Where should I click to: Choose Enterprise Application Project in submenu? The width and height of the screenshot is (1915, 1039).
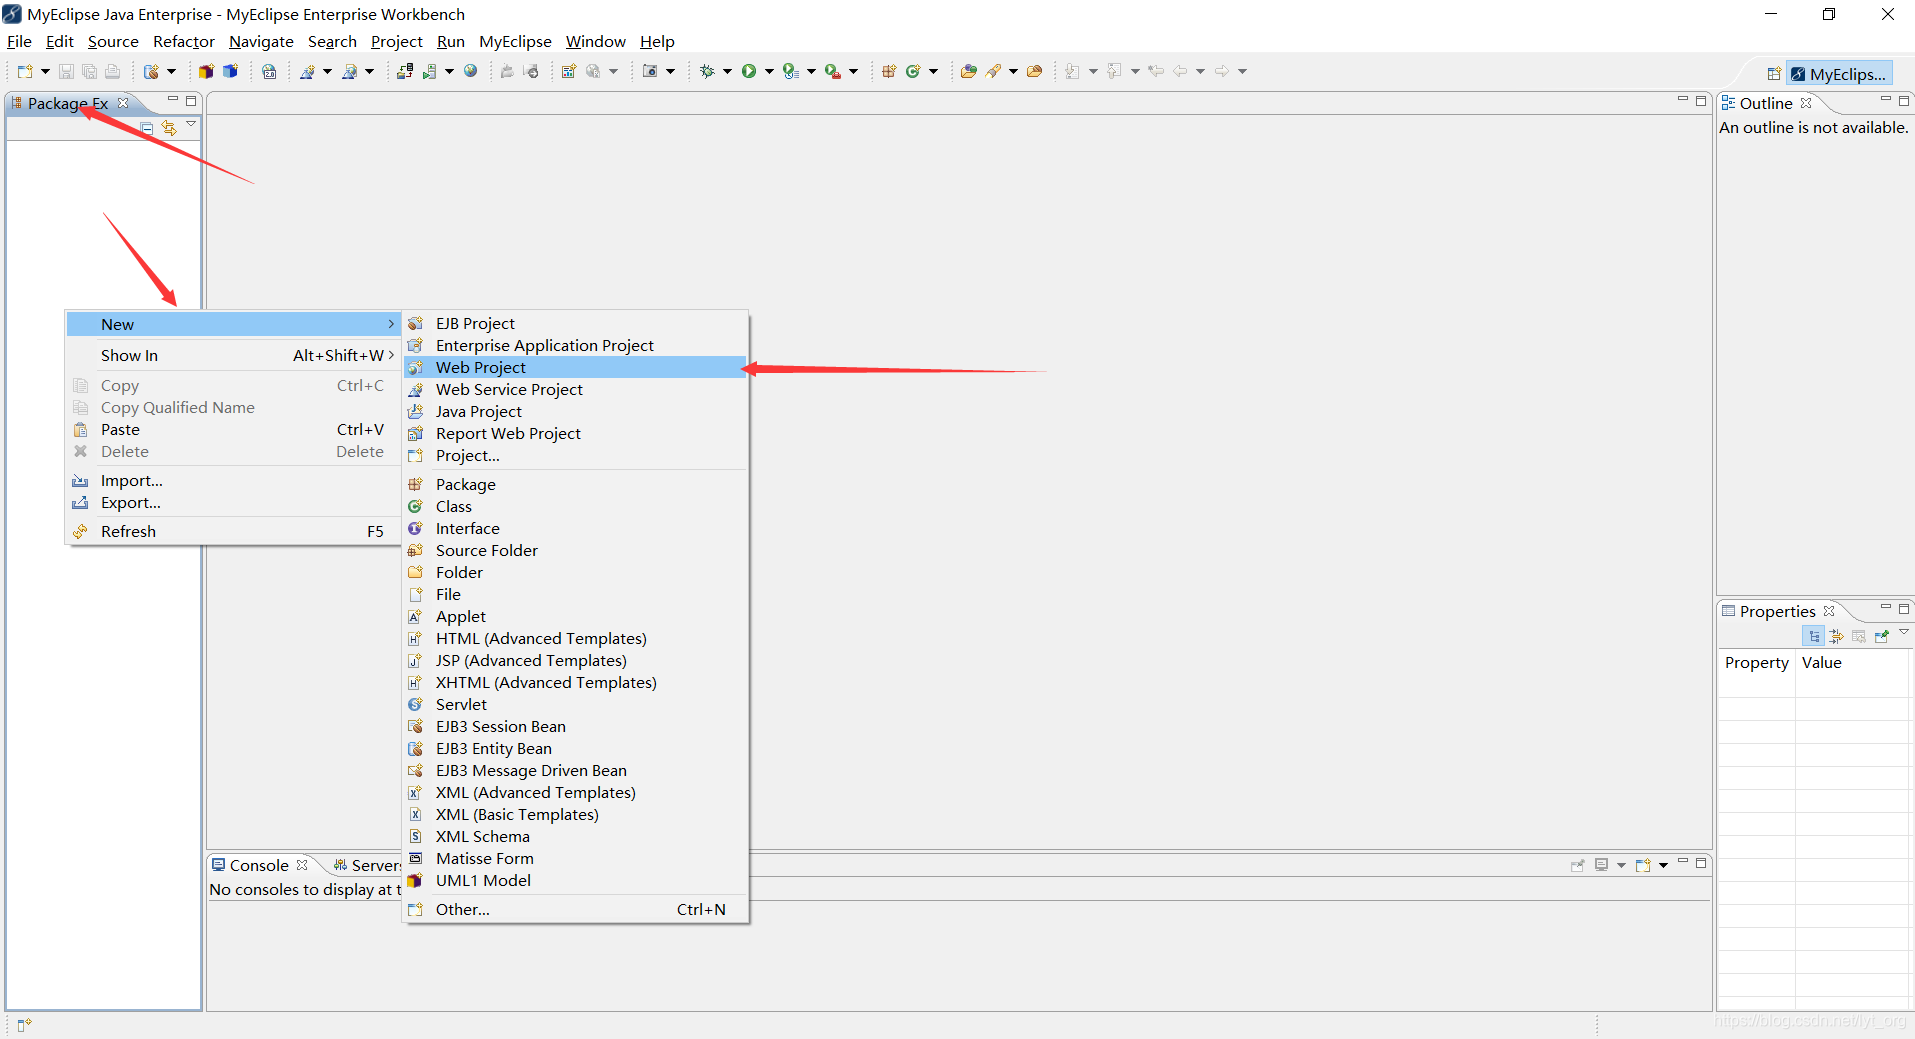click(x=575, y=345)
